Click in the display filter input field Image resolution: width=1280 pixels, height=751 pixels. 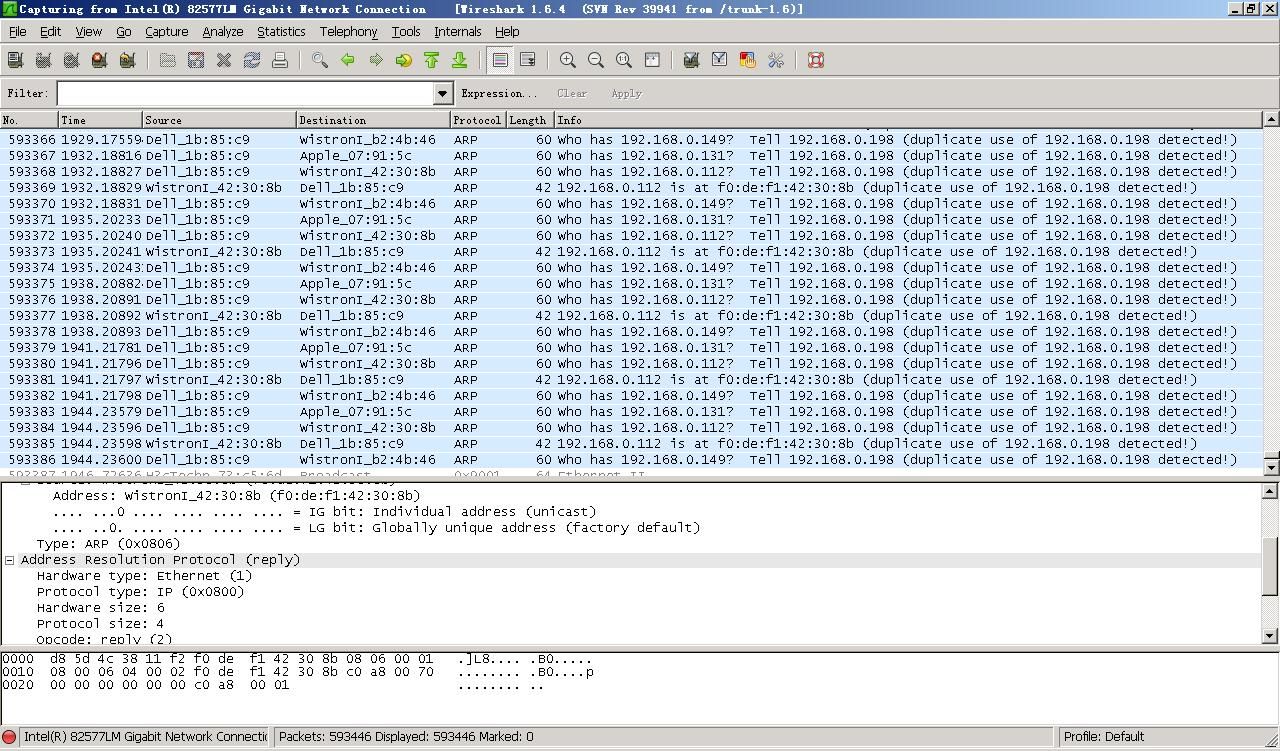point(245,93)
